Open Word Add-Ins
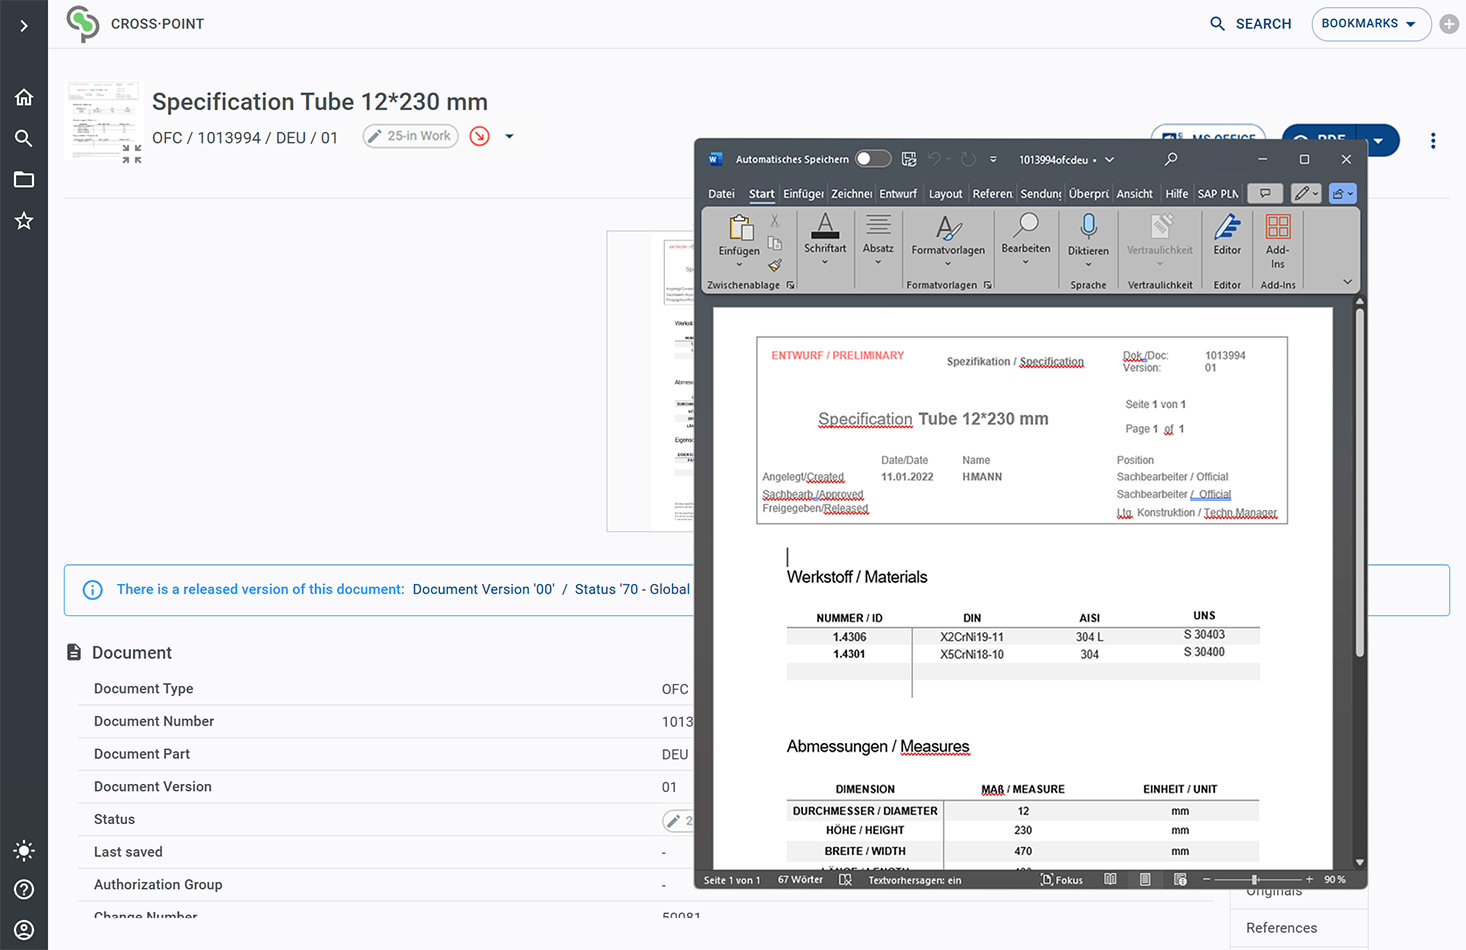1466x950 pixels. 1277,240
